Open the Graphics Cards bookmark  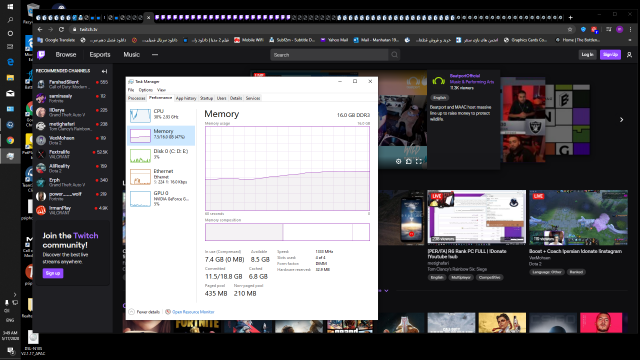click(525, 40)
